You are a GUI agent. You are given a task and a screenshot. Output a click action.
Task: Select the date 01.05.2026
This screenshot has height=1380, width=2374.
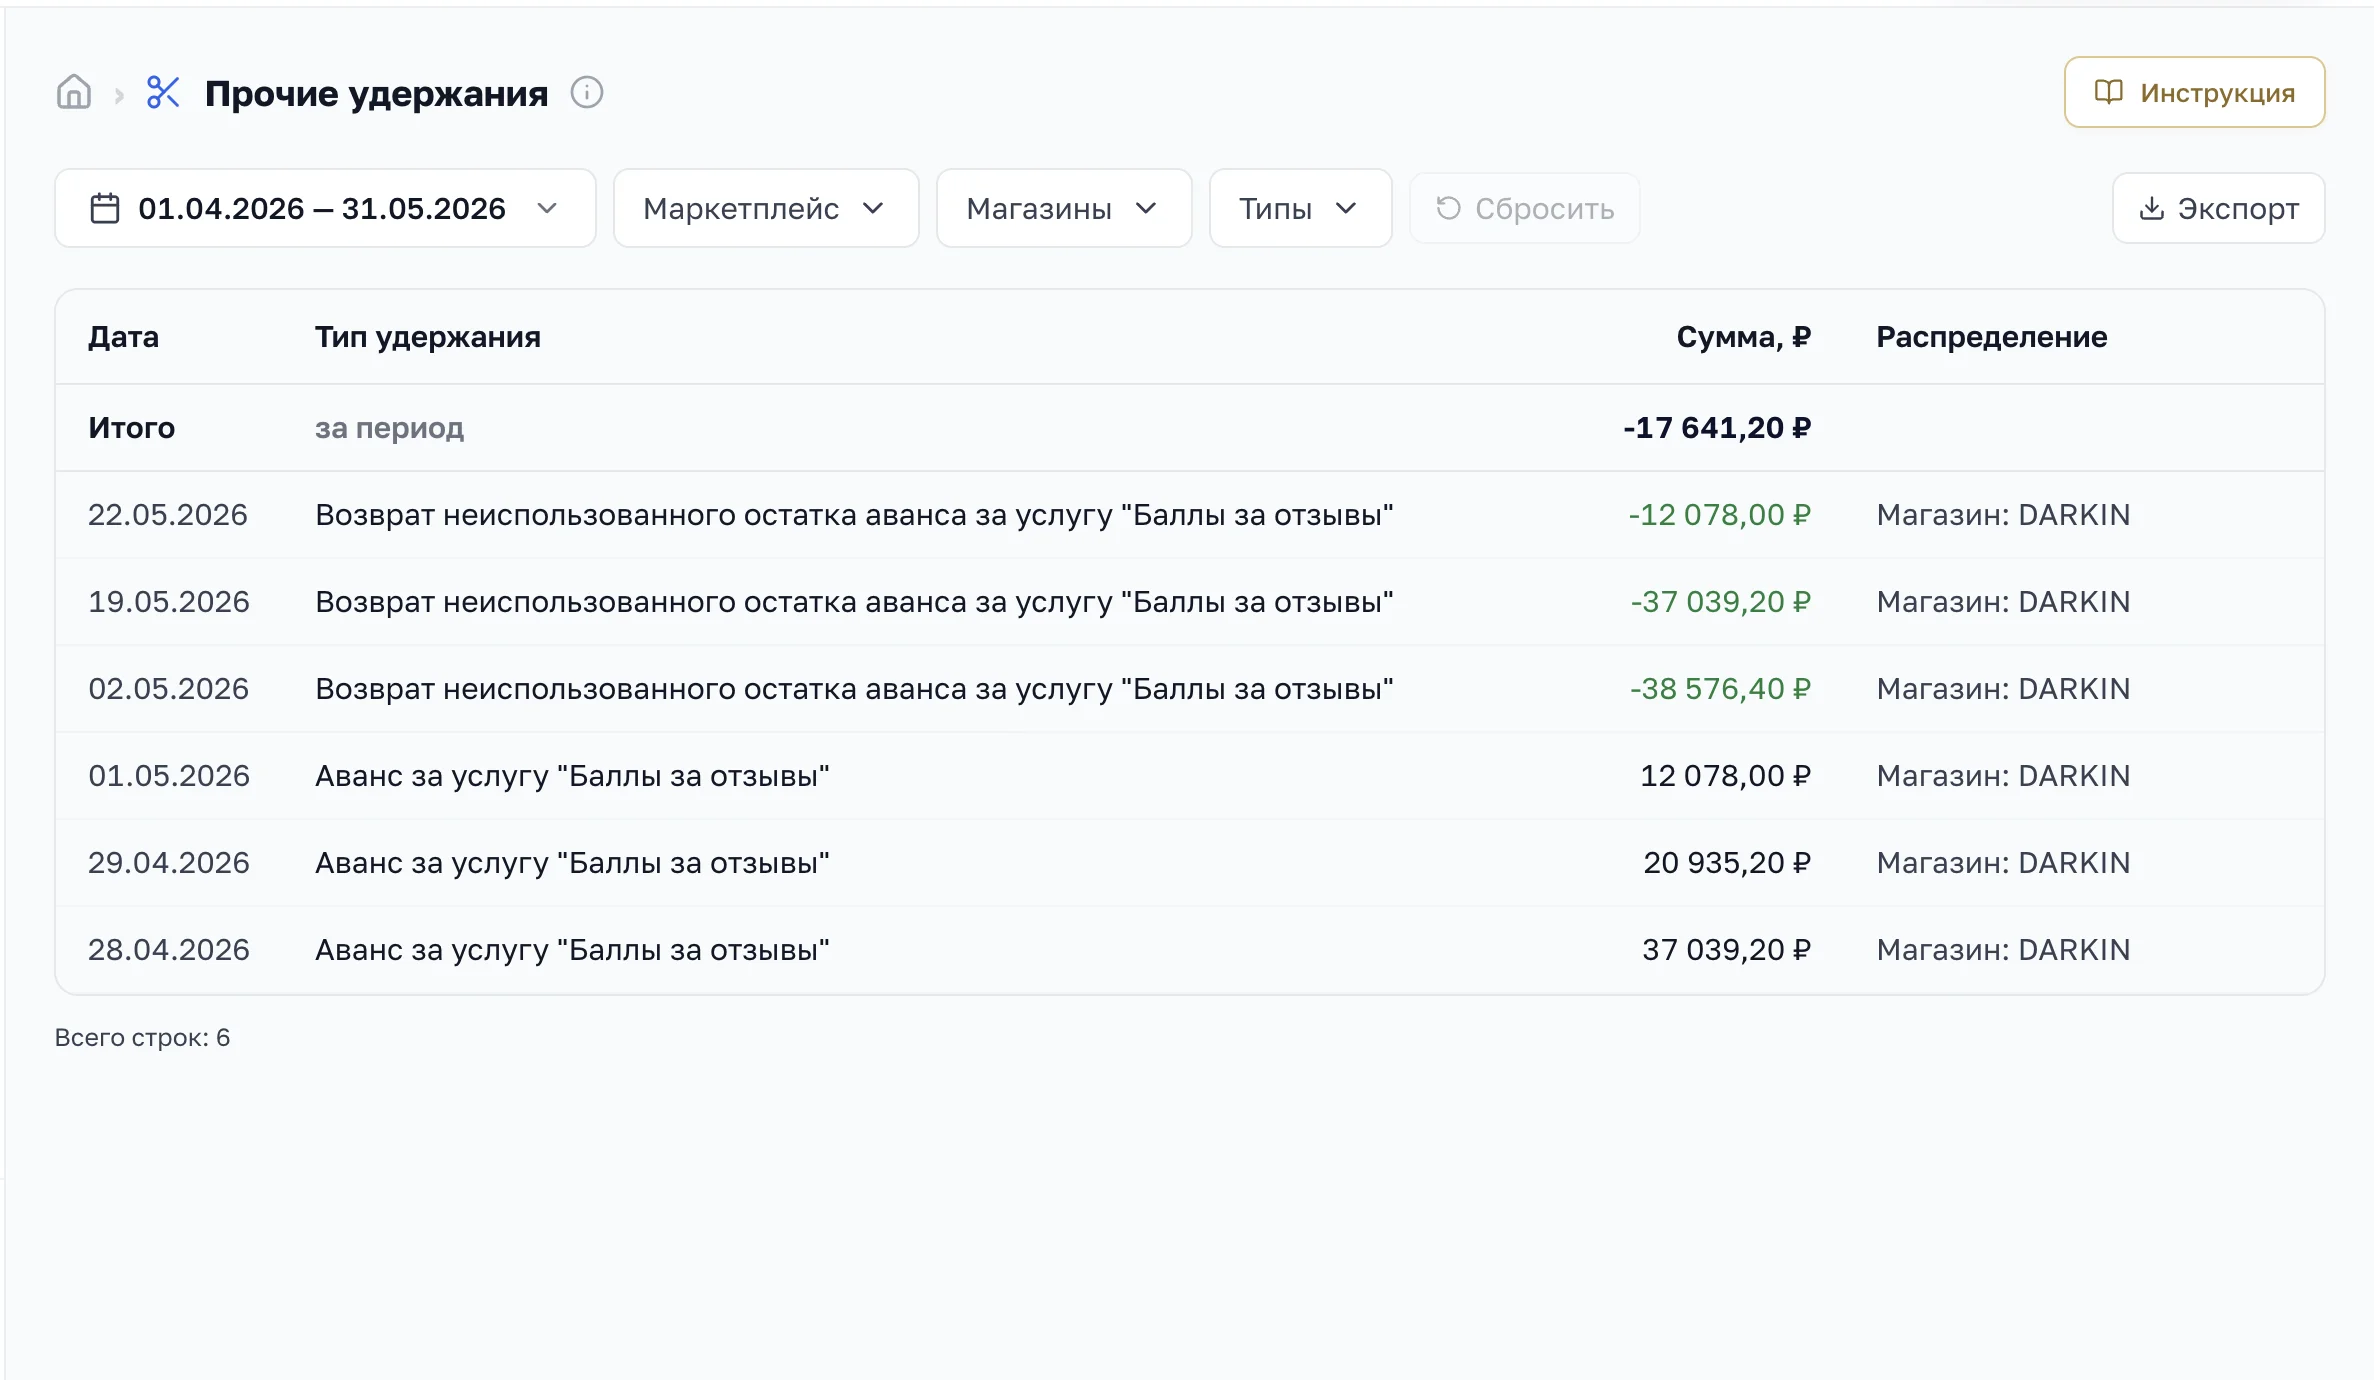pos(168,776)
